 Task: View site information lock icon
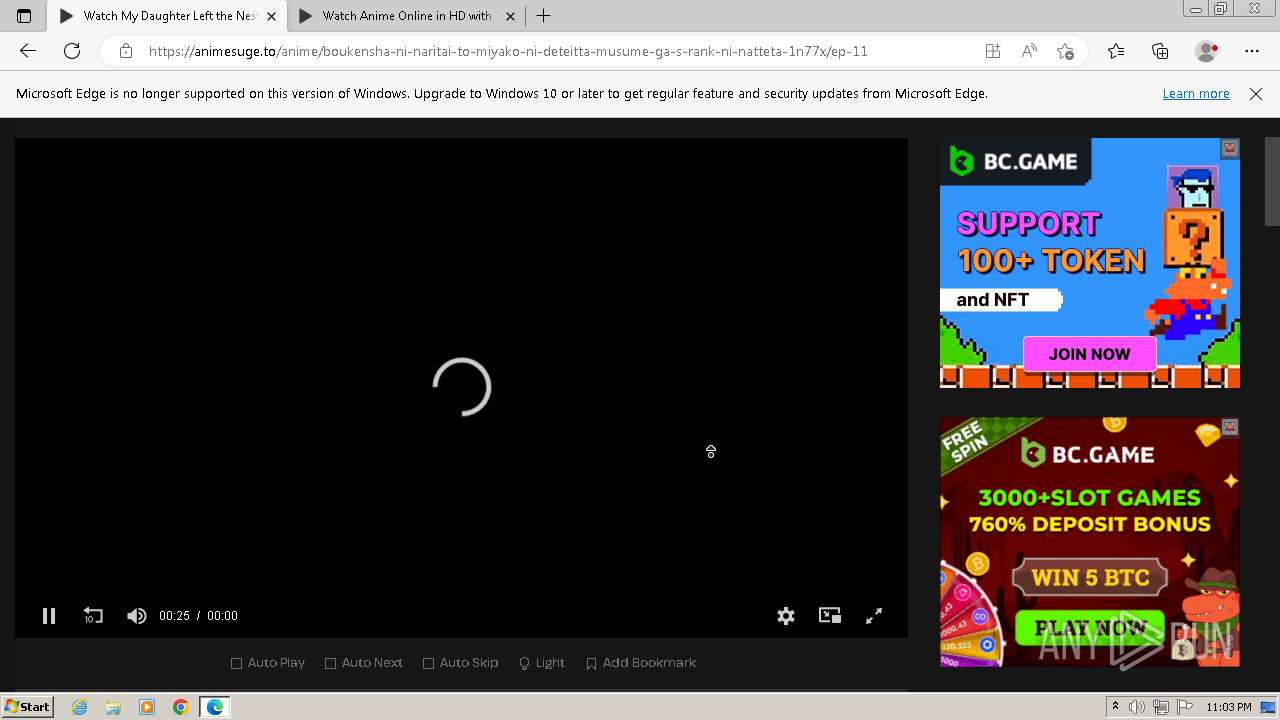(126, 51)
